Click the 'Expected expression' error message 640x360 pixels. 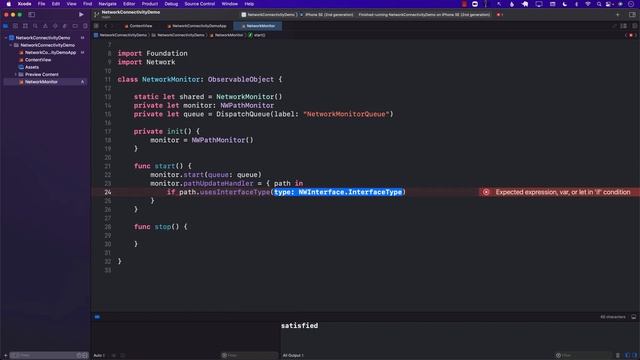563,192
